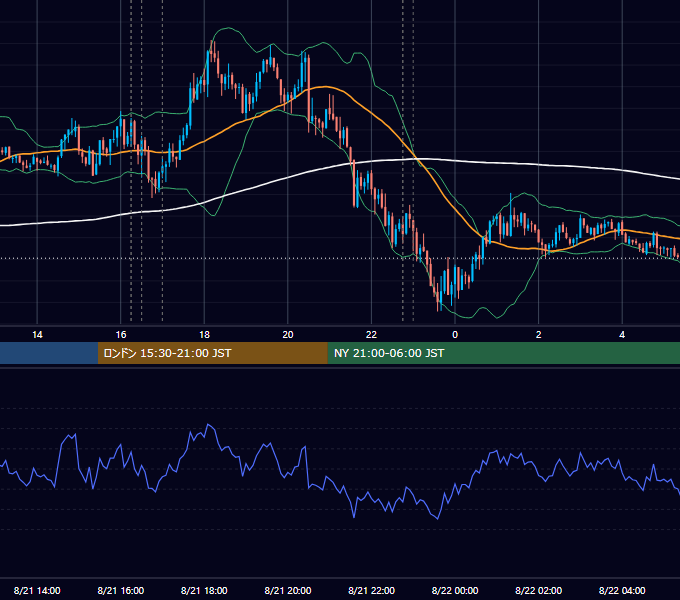
Task: Click the blue session bar before London
Action: [x=49, y=353]
